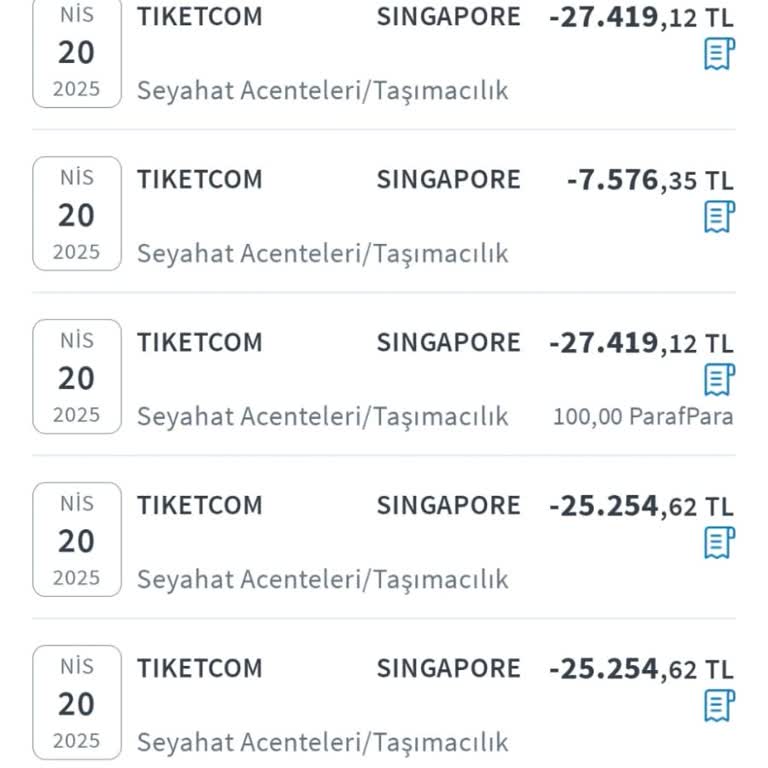Click TIKETCOM name in the -7.576,35 TL row
Image resolution: width=768 pixels, height=768 pixels.
[x=200, y=180]
